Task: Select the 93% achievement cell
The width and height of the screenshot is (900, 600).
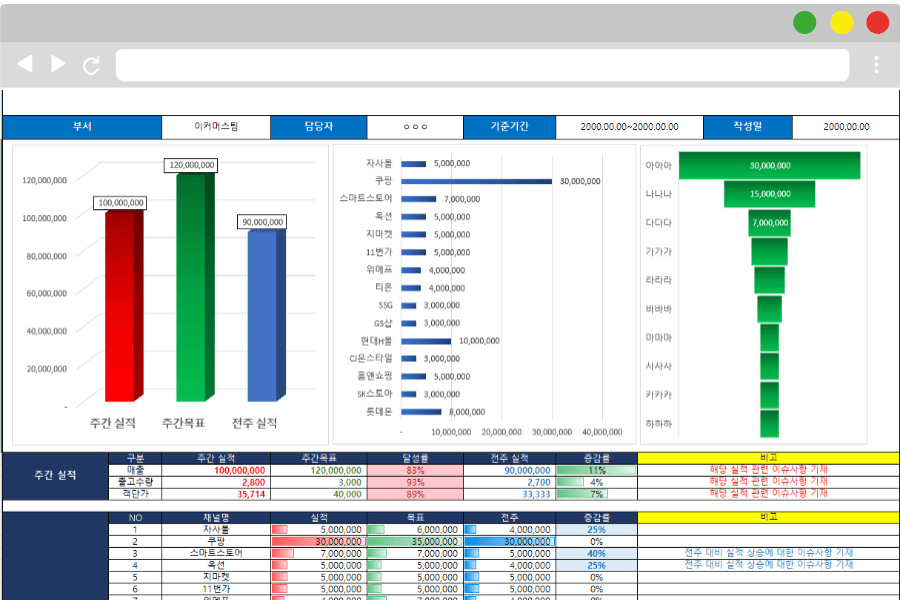Action: click(x=415, y=482)
